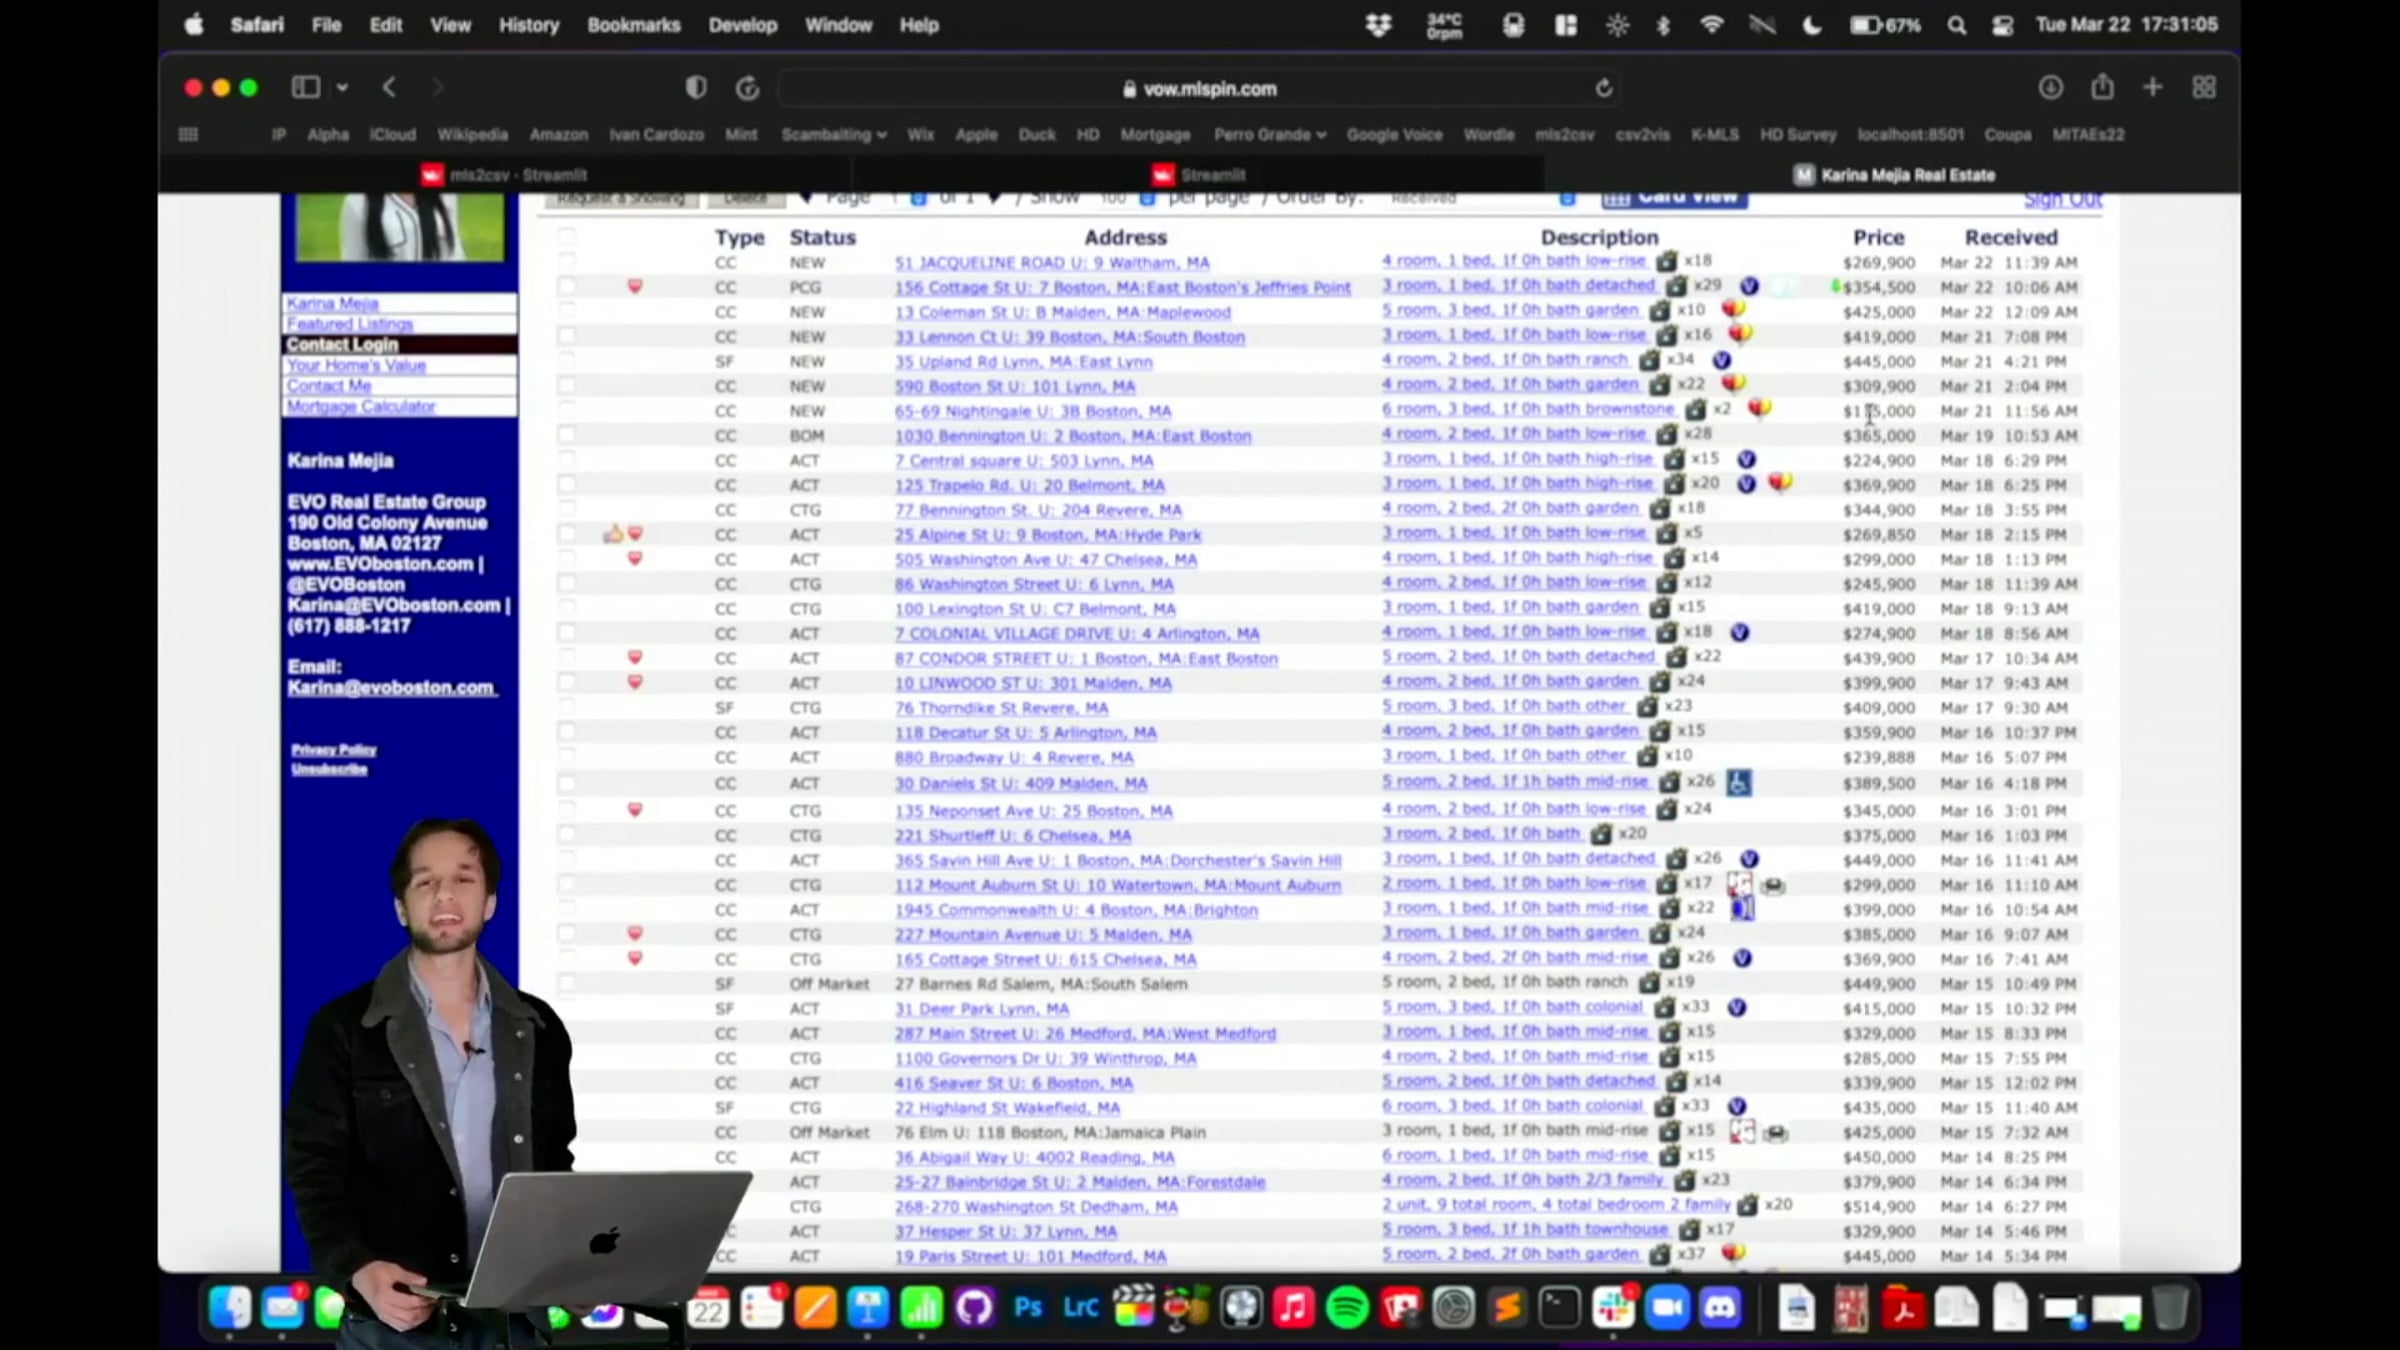Open Mortgage Calculator in the sidebar

click(361, 406)
